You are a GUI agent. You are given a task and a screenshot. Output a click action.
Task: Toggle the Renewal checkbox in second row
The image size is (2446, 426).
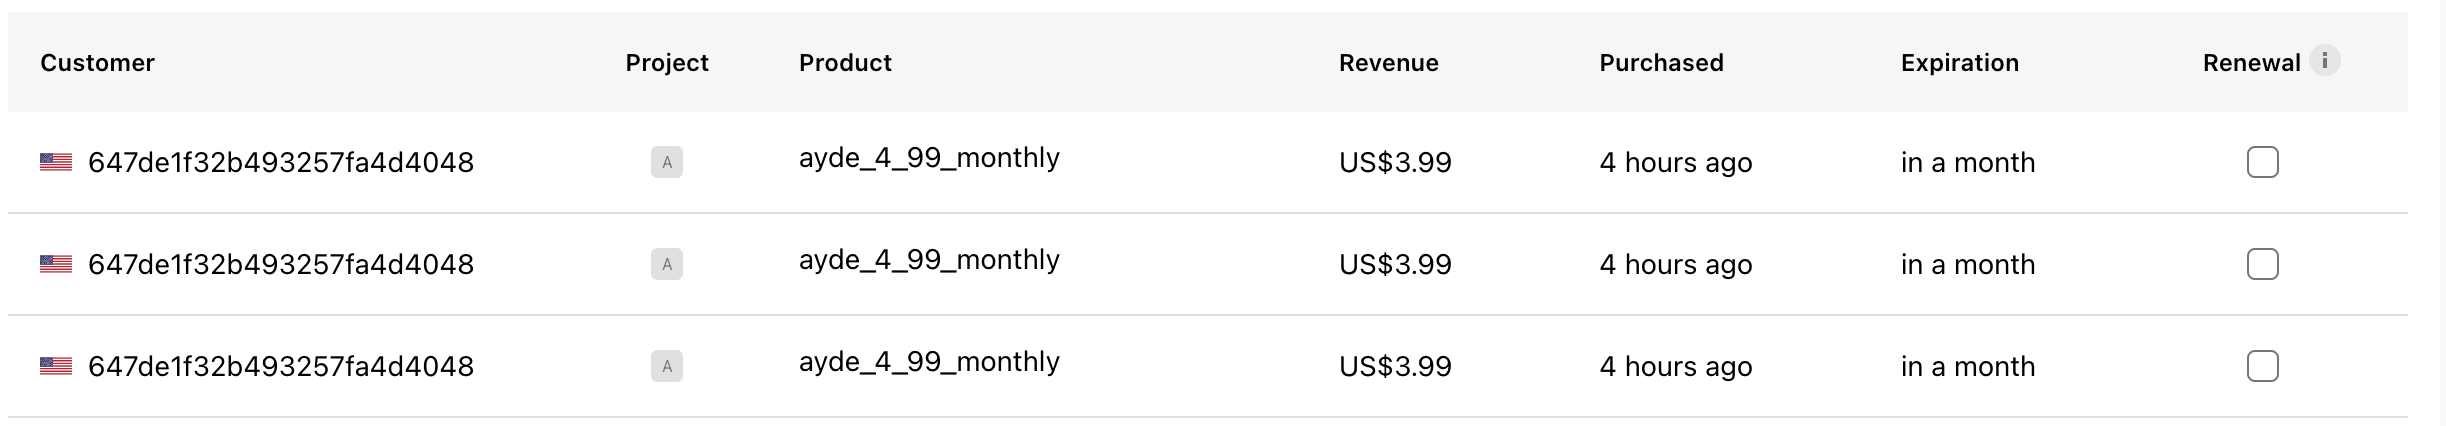tap(2263, 264)
